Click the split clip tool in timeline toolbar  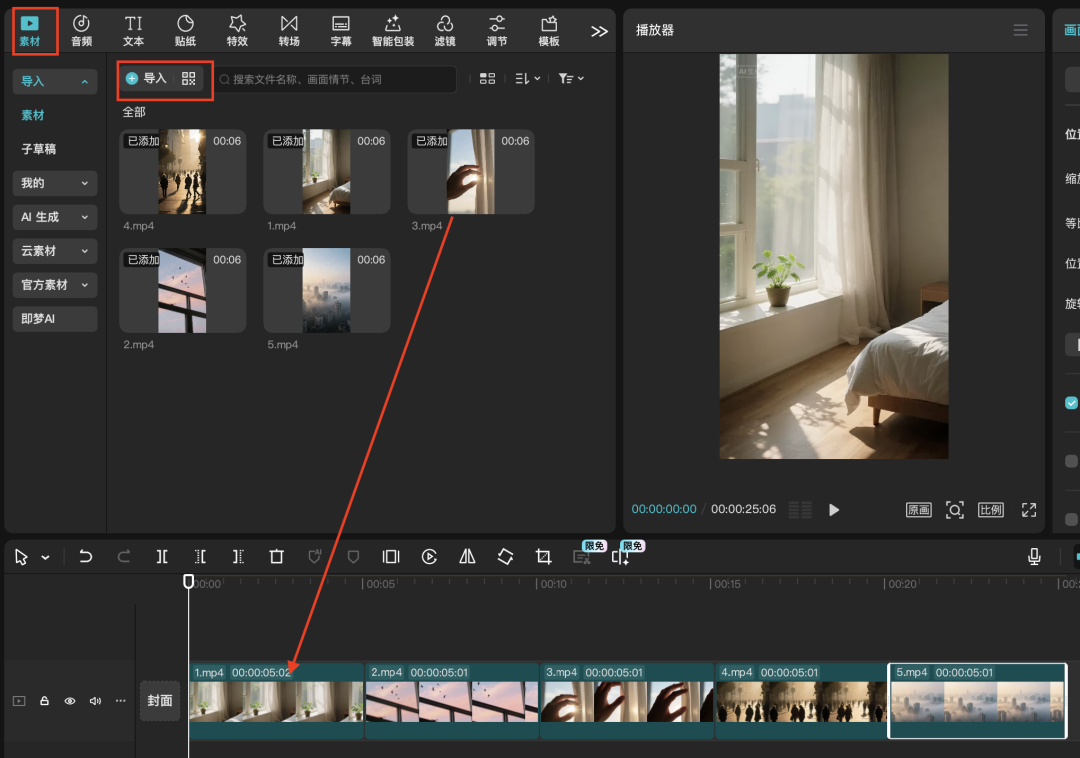coord(162,557)
